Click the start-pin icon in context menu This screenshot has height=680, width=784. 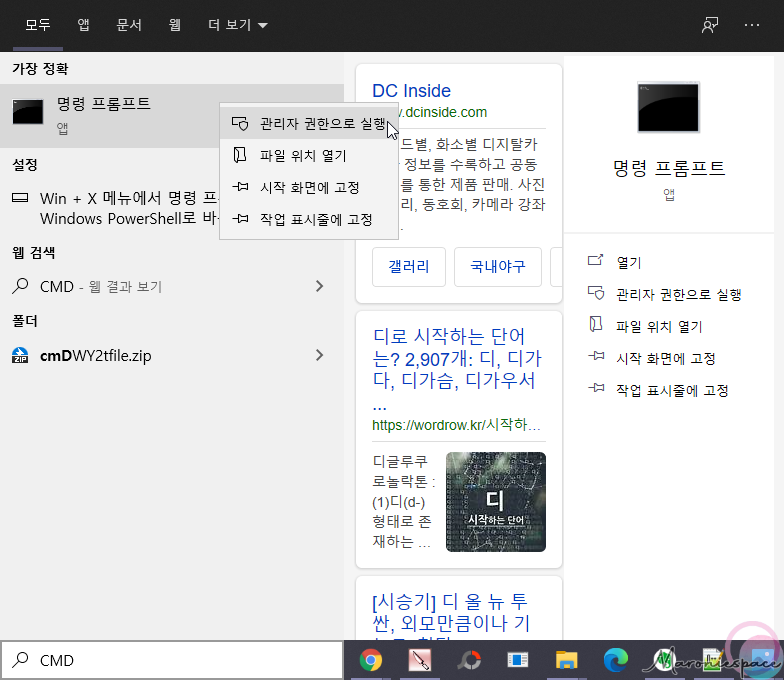coord(240,187)
